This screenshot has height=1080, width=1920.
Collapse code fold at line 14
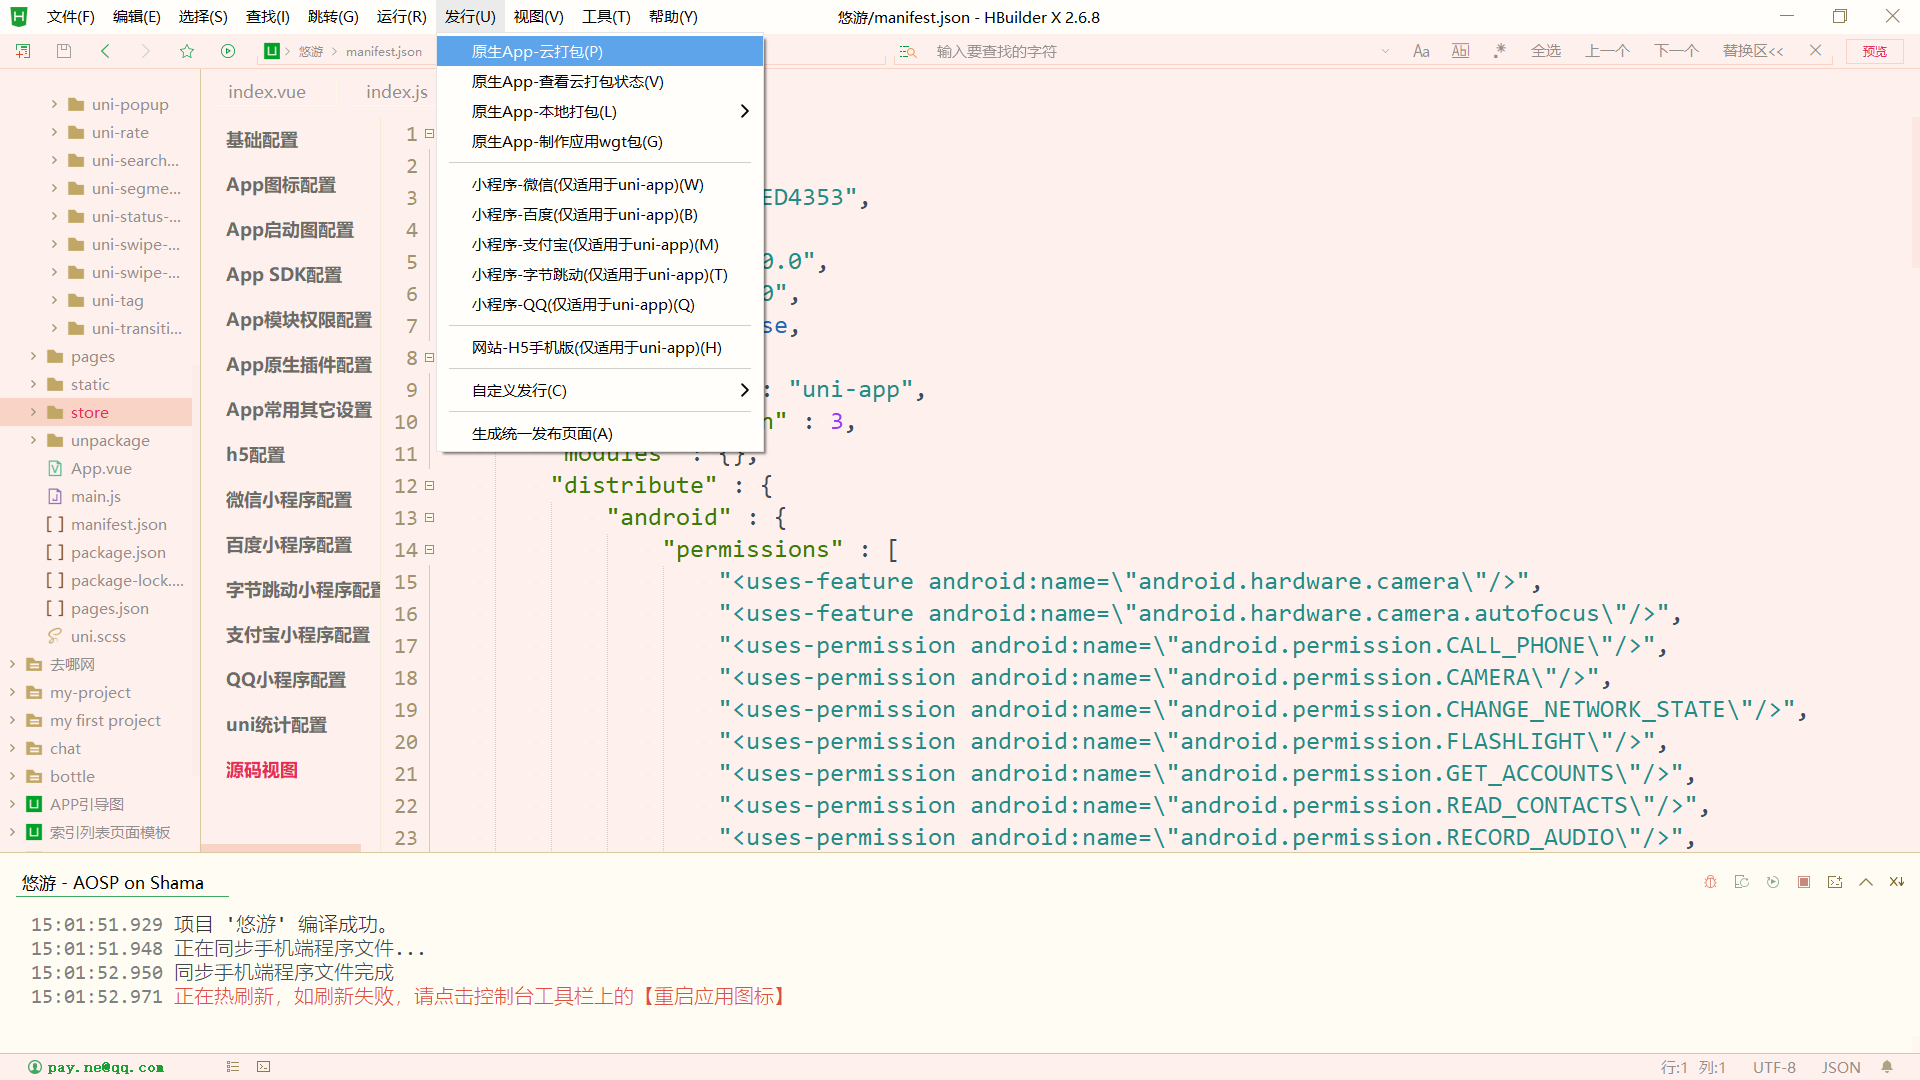(428, 549)
